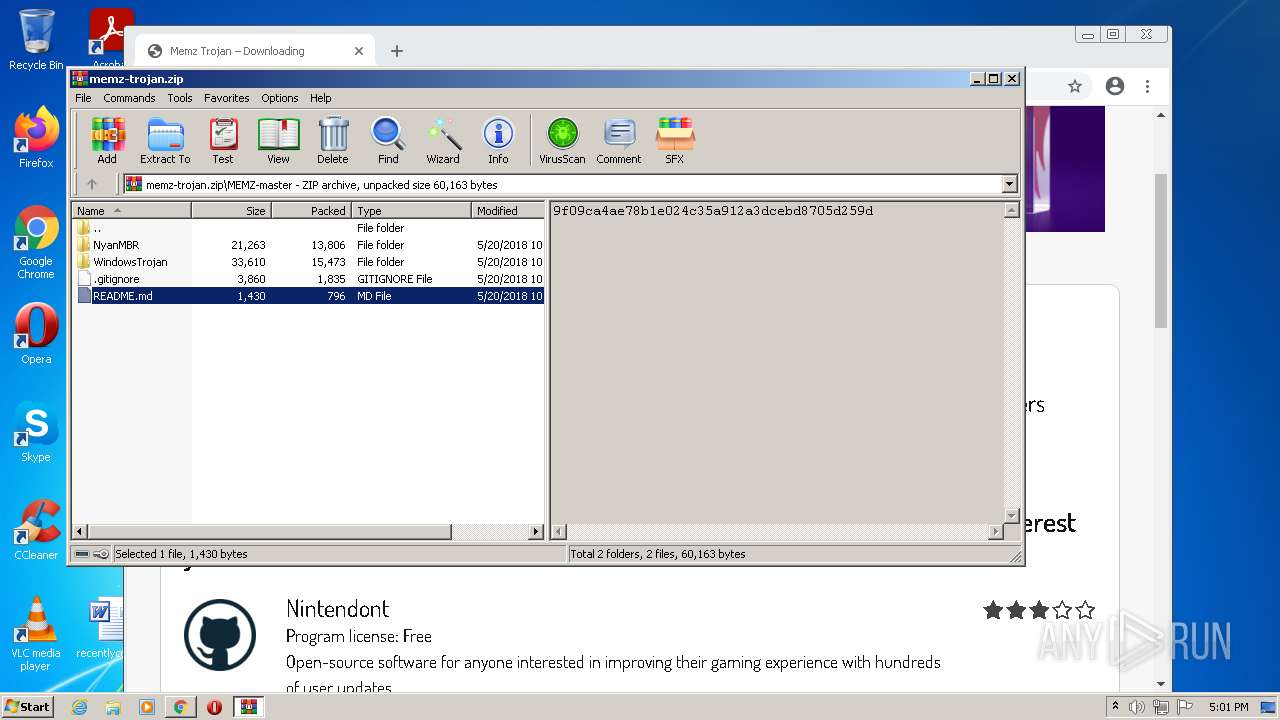
Task: Open the Nintendont program link
Action: [x=337, y=609]
